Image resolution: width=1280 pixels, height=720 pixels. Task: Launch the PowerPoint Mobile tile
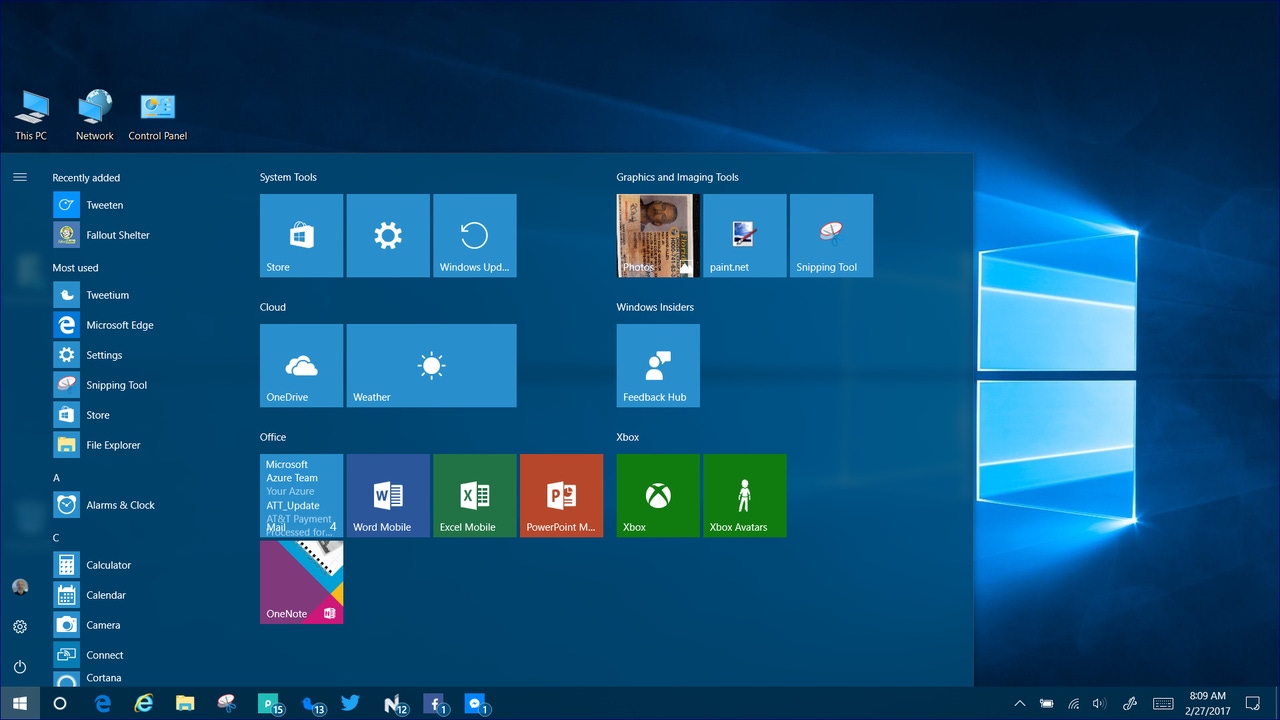tap(562, 495)
